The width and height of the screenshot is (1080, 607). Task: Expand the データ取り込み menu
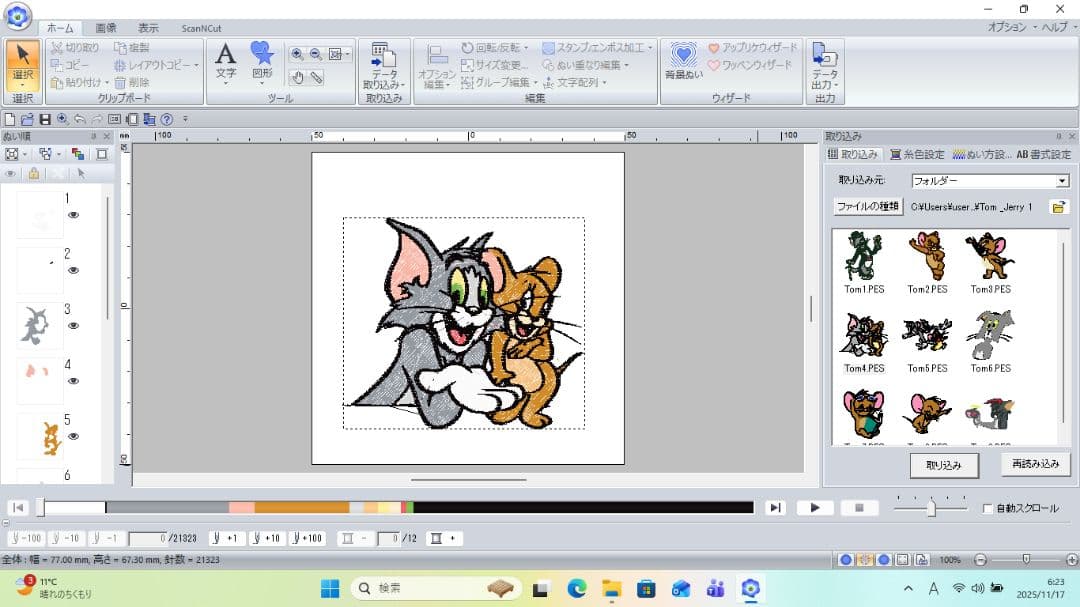[x=383, y=80]
